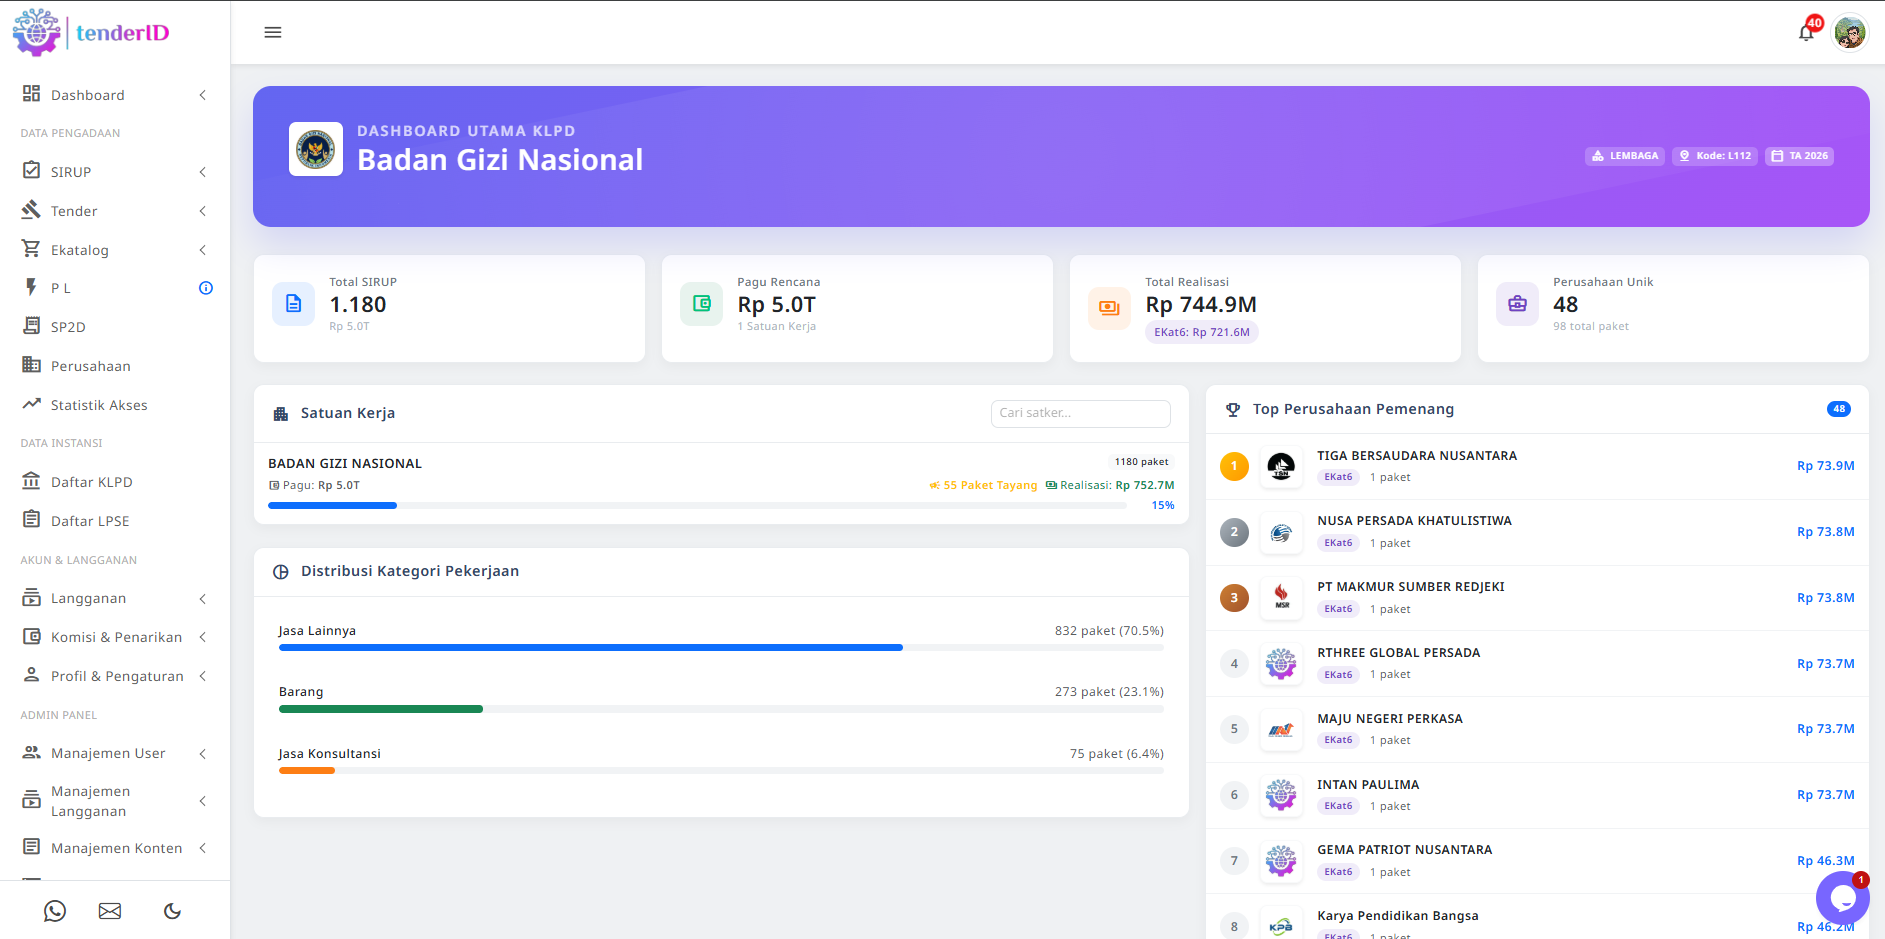This screenshot has width=1885, height=939.
Task: Click the EKat6: Rp 721.6M badge
Action: [1202, 332]
